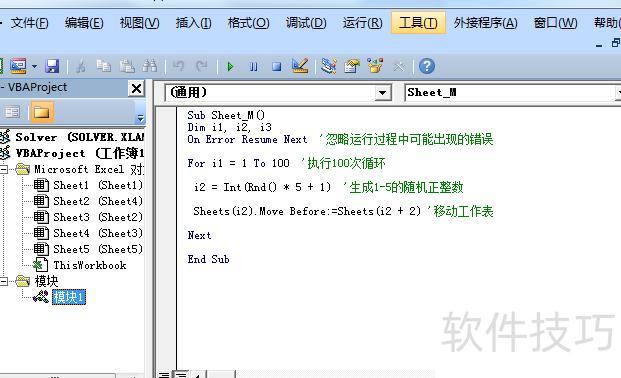
Task: Click the code pane left scroll arrow
Action: tap(197, 374)
